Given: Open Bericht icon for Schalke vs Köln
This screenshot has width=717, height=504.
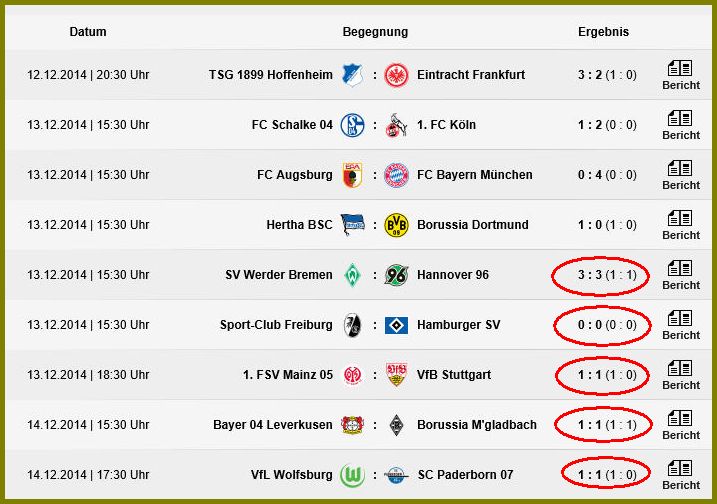Looking at the screenshot, I should point(680,118).
